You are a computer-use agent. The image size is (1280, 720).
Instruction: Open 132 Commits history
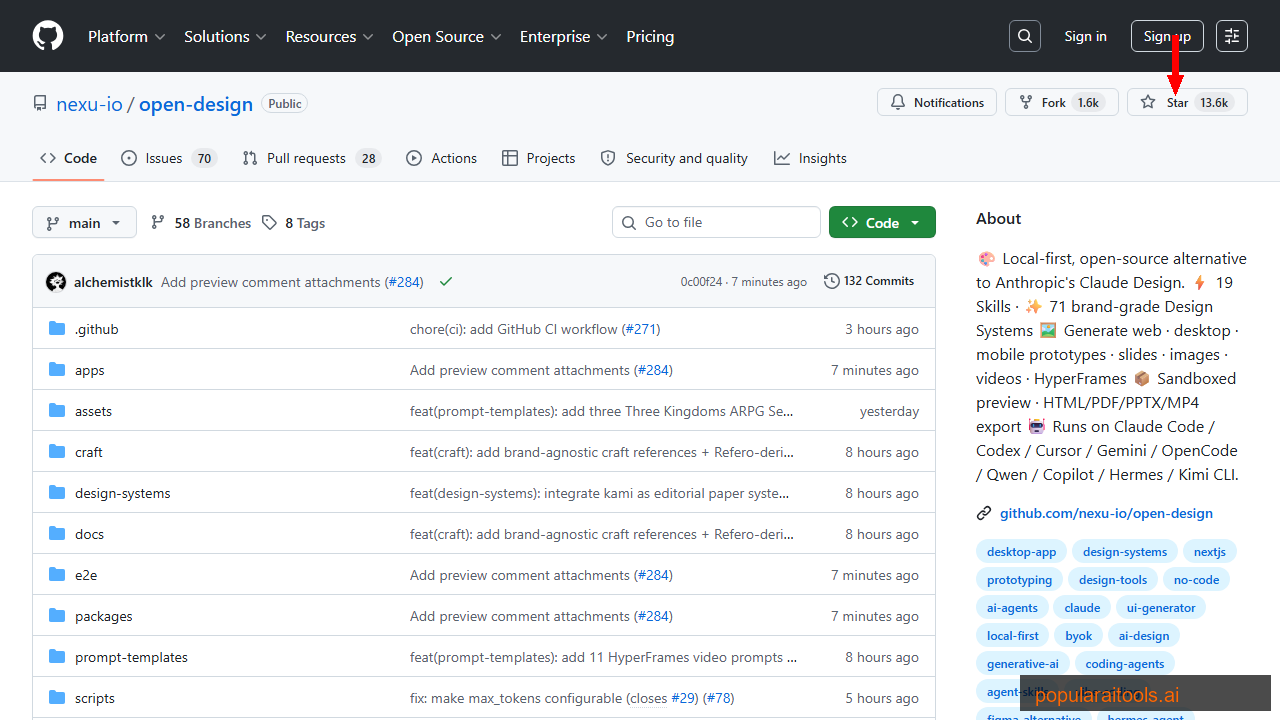[869, 281]
